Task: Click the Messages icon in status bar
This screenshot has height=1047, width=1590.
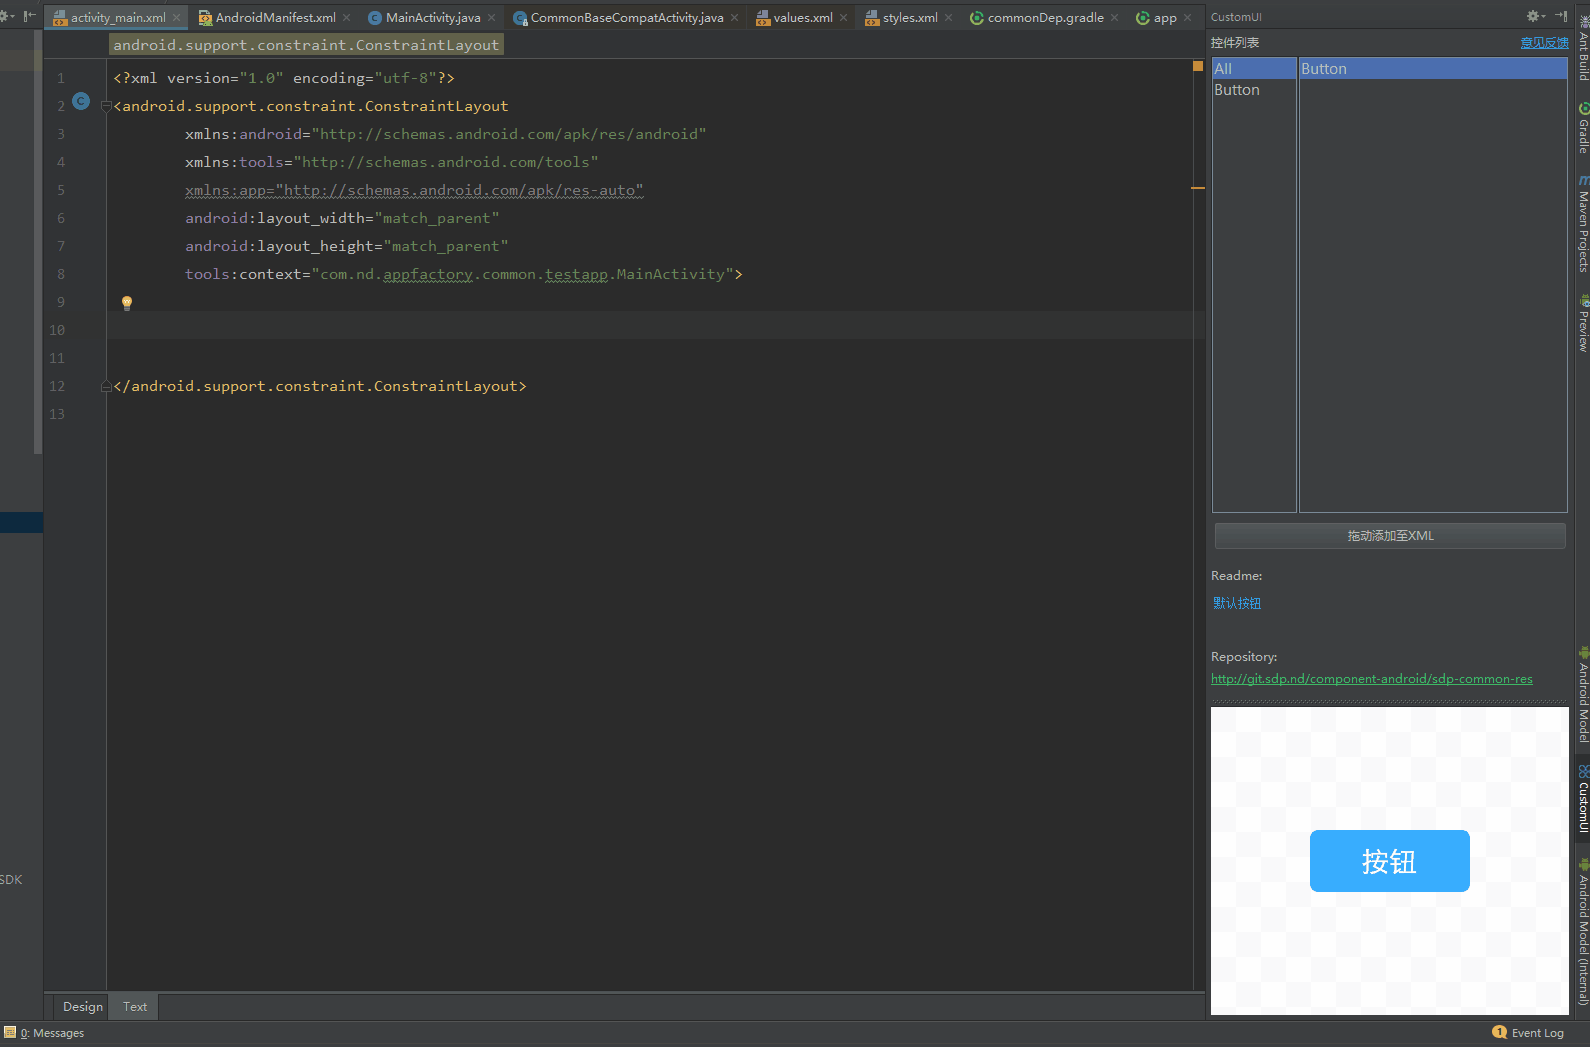Action: [10, 1032]
